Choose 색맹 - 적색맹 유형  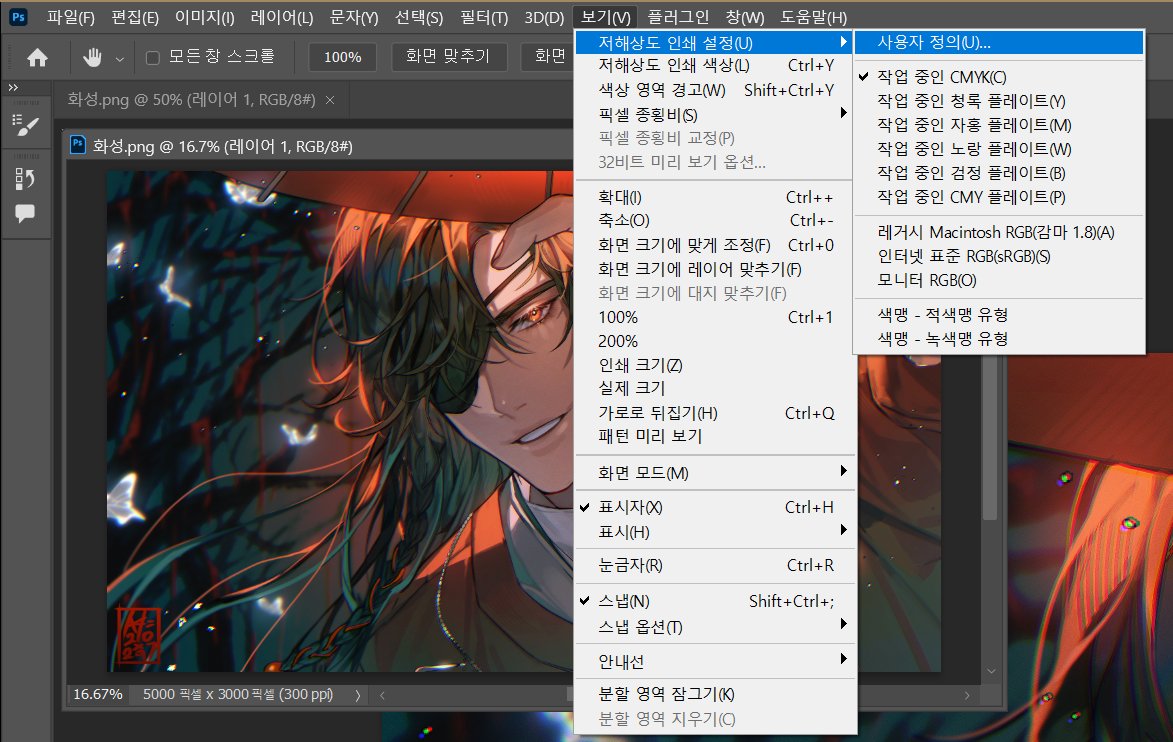point(999,314)
